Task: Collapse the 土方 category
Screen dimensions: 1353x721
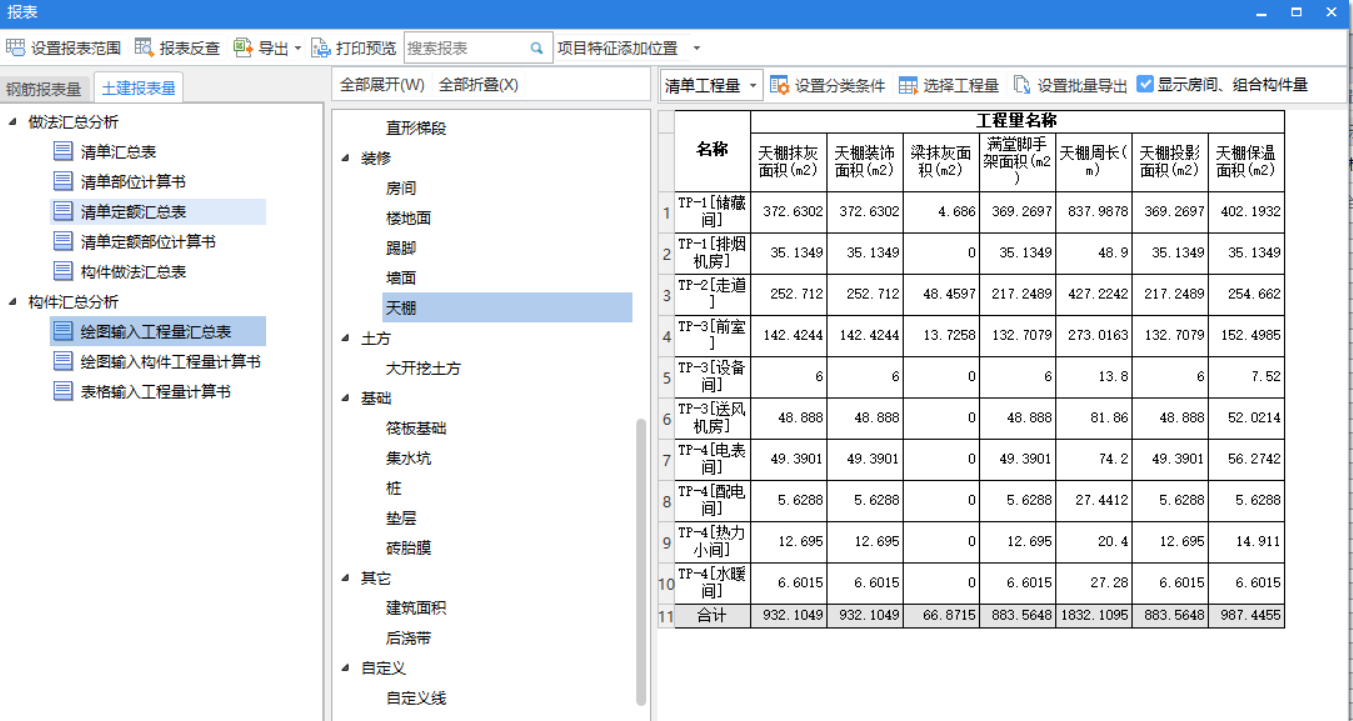Action: 345,339
